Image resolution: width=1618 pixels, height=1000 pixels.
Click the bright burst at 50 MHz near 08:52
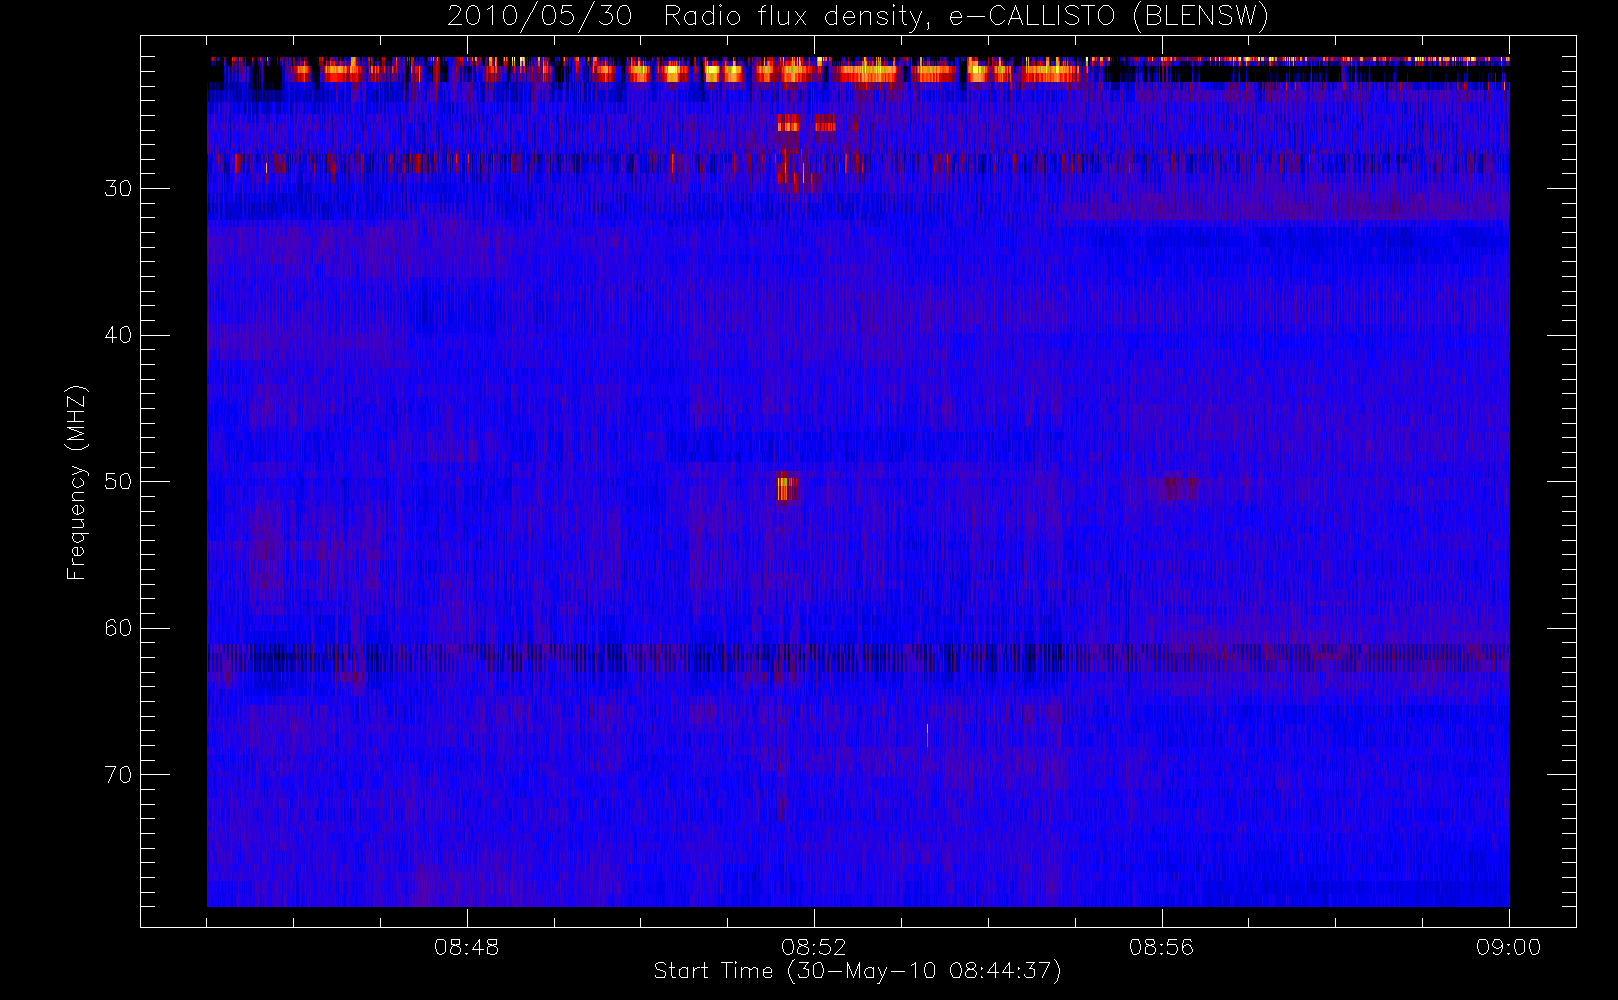[x=786, y=488]
